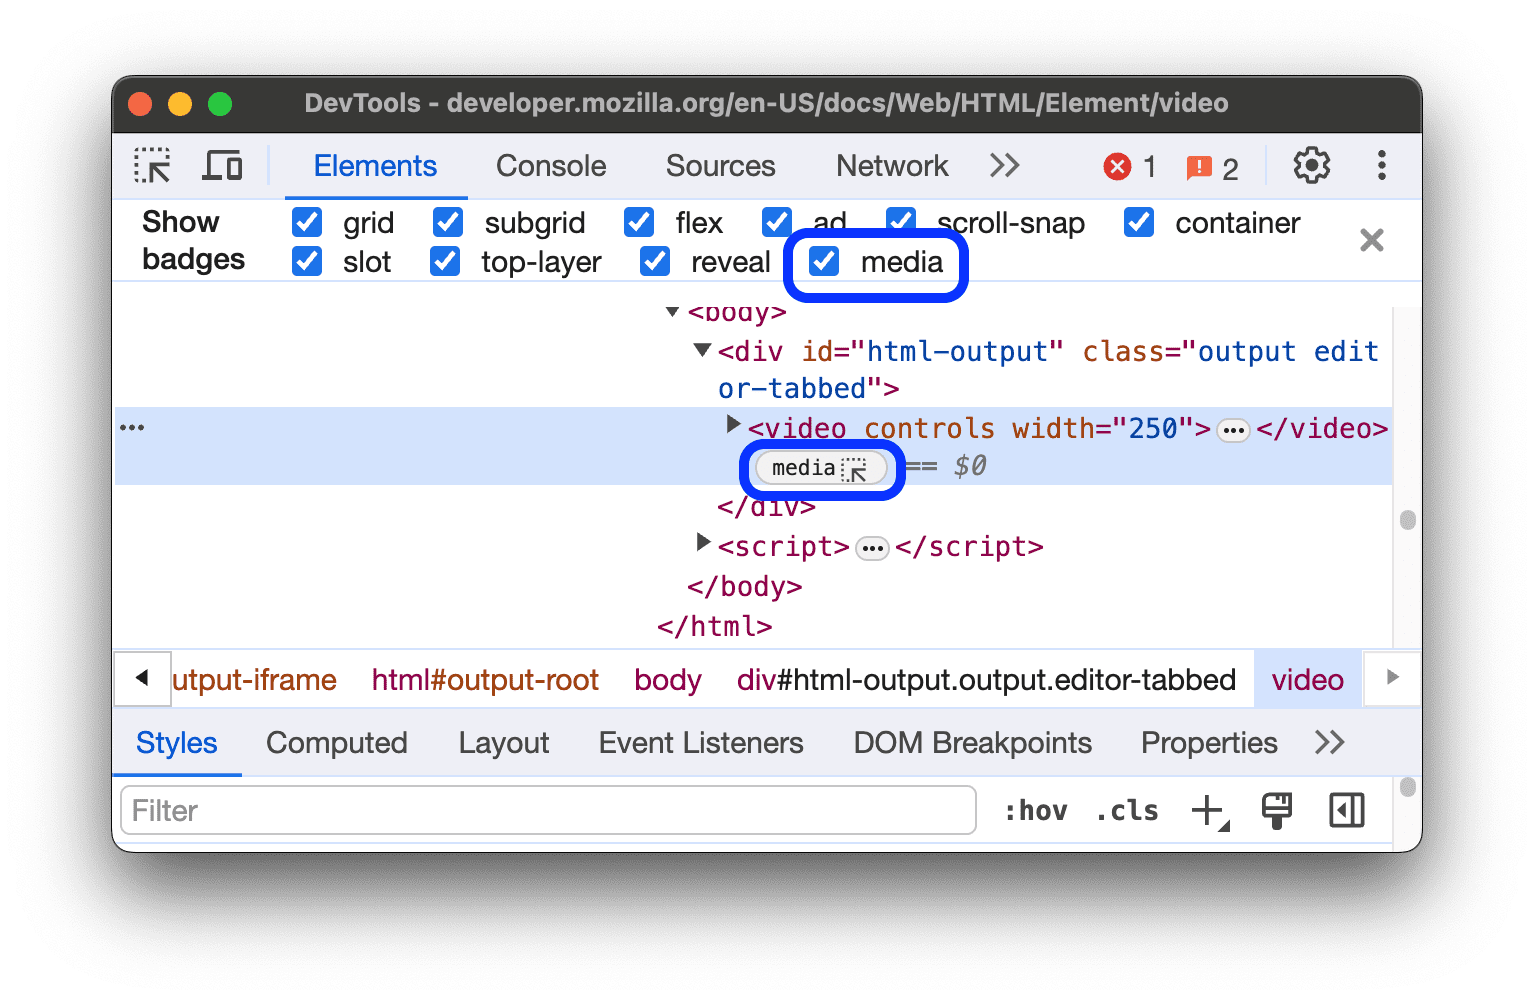Viewport: 1534px width, 1000px height.
Task: Expand the video element node
Action: pyautogui.click(x=733, y=424)
